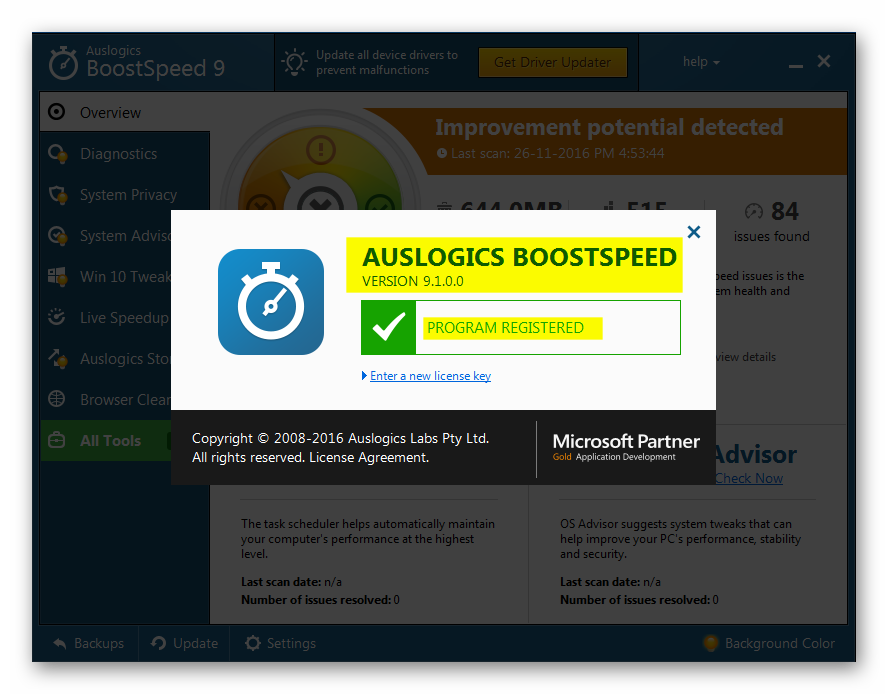Click the Settings gear icon

coord(253,643)
